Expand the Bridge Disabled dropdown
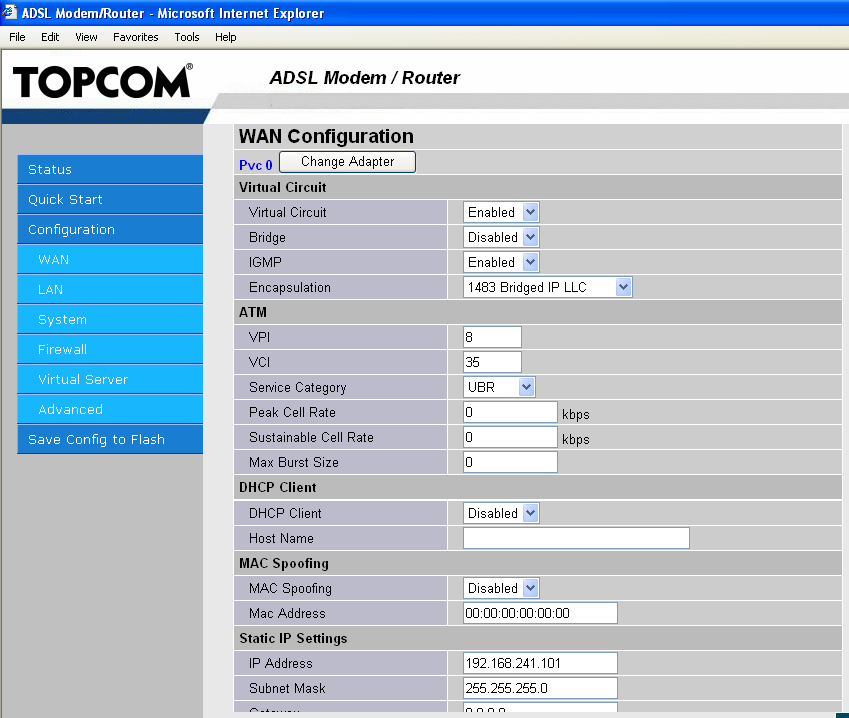Image resolution: width=849 pixels, height=718 pixels. [x=501, y=237]
